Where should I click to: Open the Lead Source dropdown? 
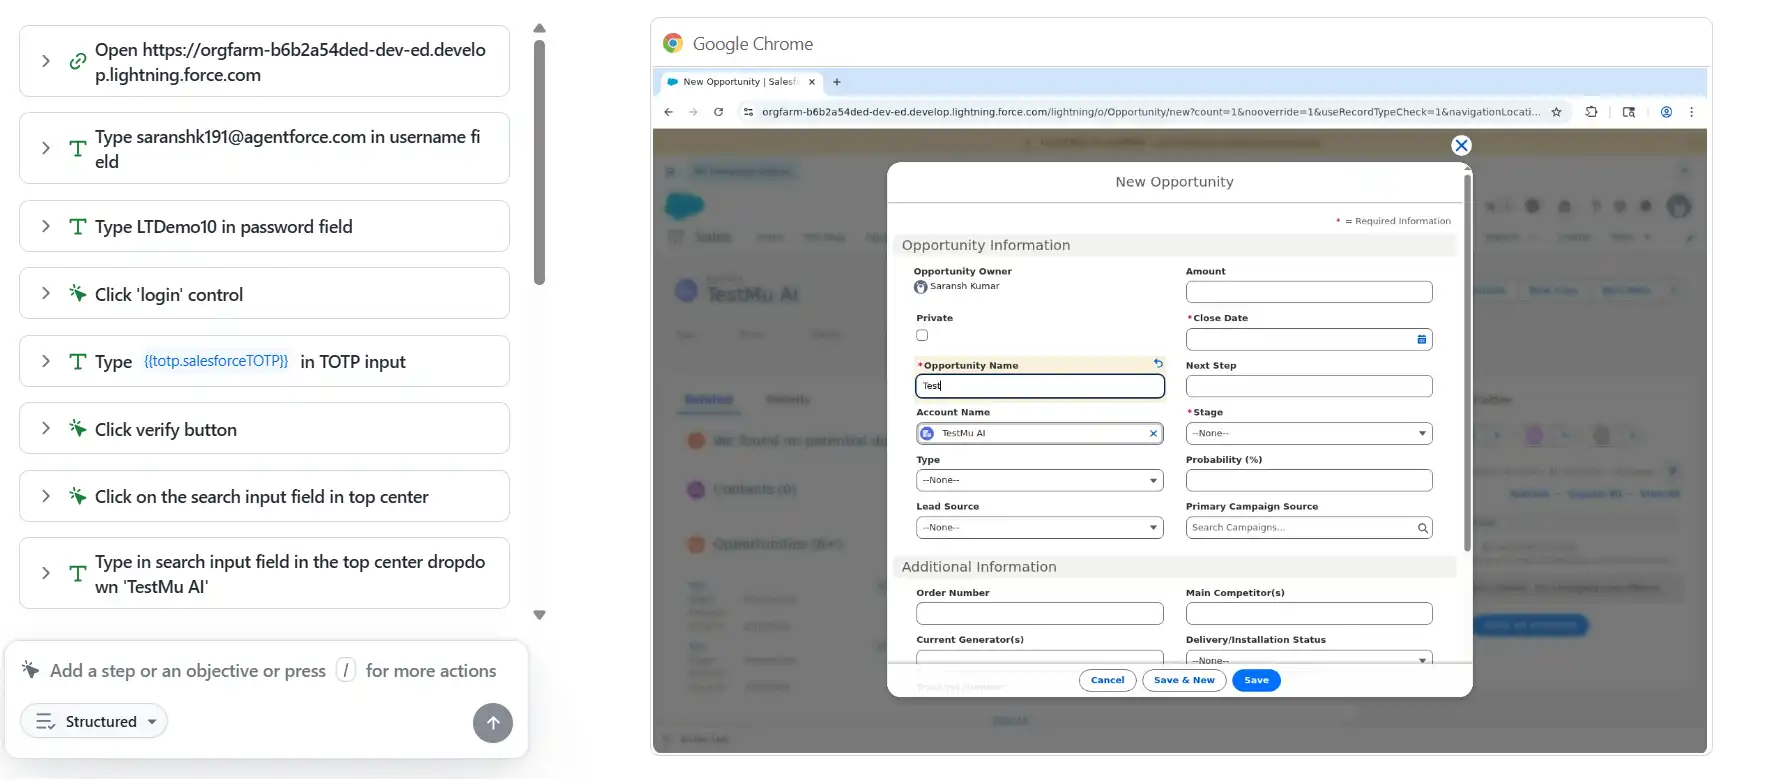click(1040, 527)
